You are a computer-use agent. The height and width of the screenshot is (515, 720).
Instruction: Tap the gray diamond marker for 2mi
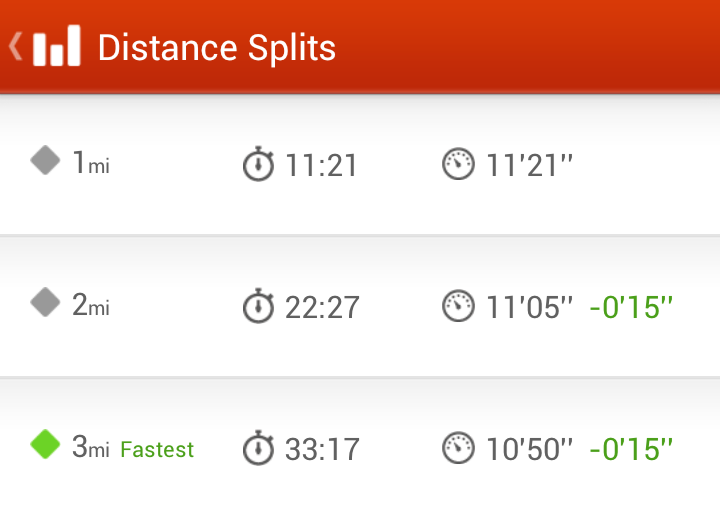45,302
